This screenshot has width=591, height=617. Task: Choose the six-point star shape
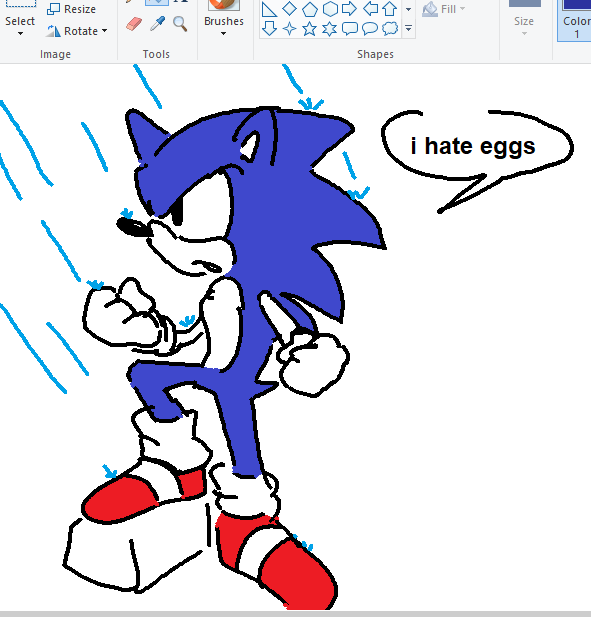click(329, 28)
